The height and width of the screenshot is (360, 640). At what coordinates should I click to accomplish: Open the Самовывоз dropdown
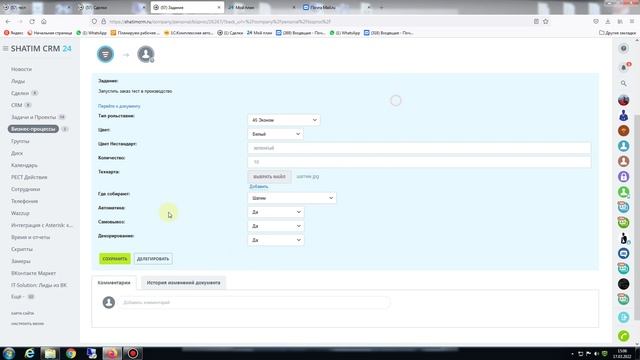pos(276,226)
